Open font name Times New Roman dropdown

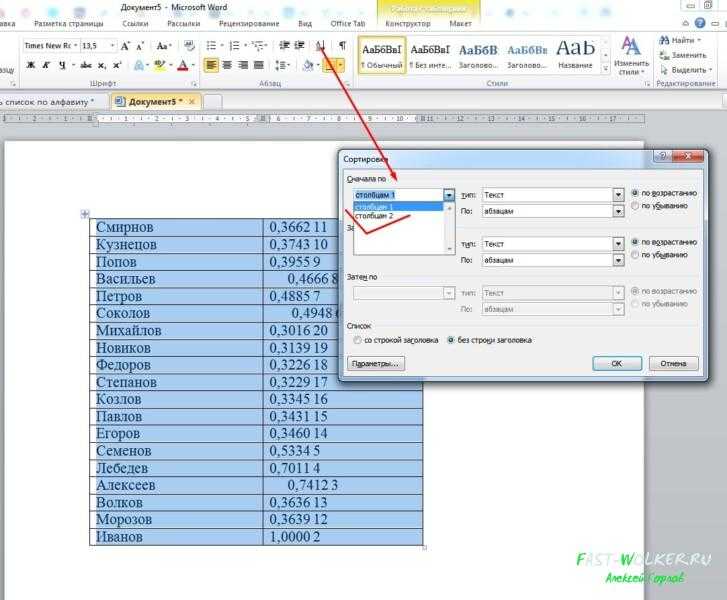tap(76, 45)
